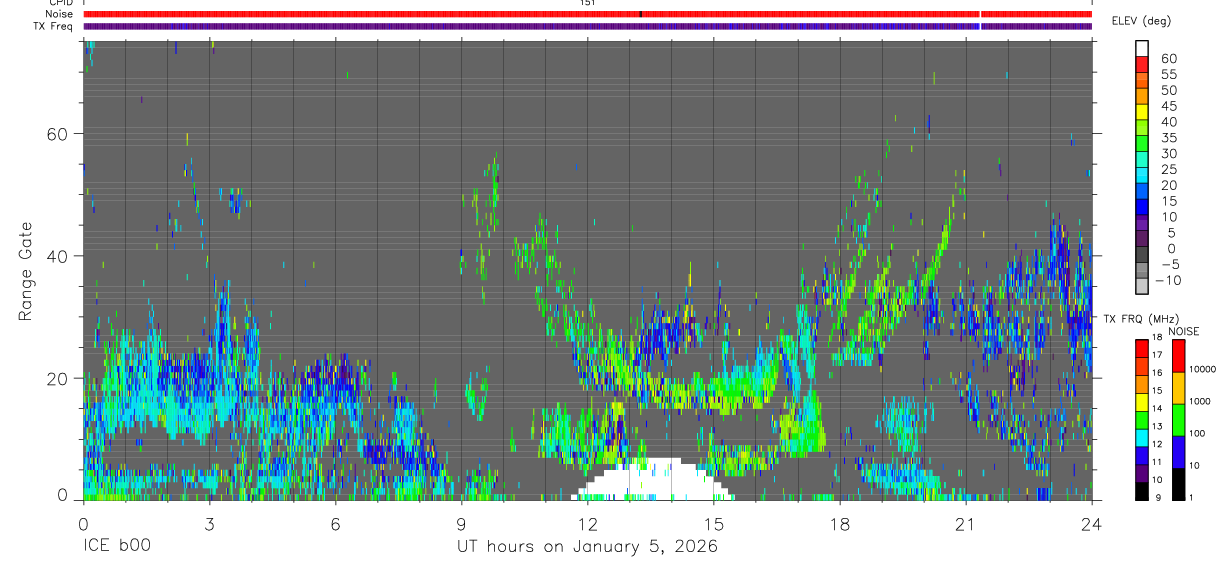
Task: Click the ELEV colorbar value '35'
Action: point(1169,137)
